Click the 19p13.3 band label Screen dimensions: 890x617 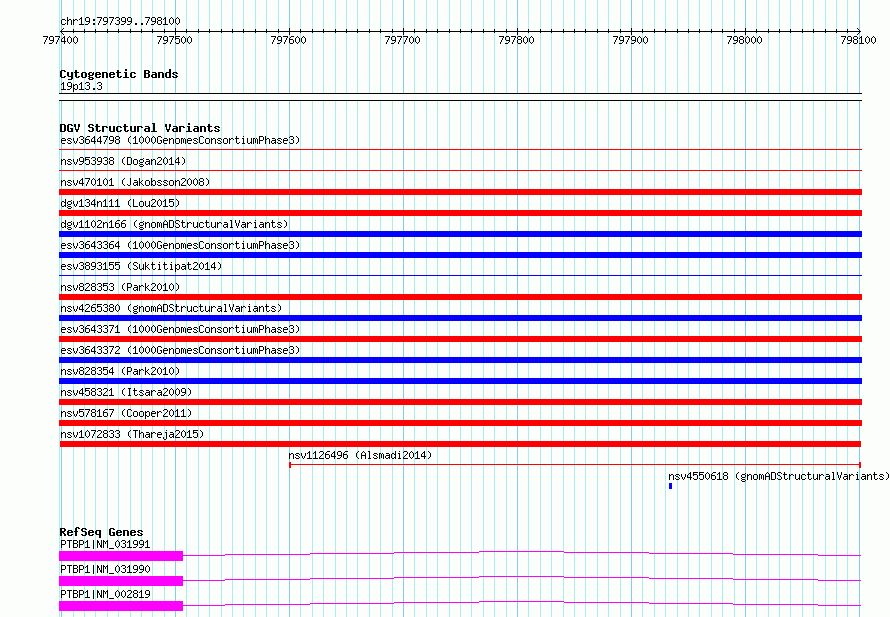[81, 86]
